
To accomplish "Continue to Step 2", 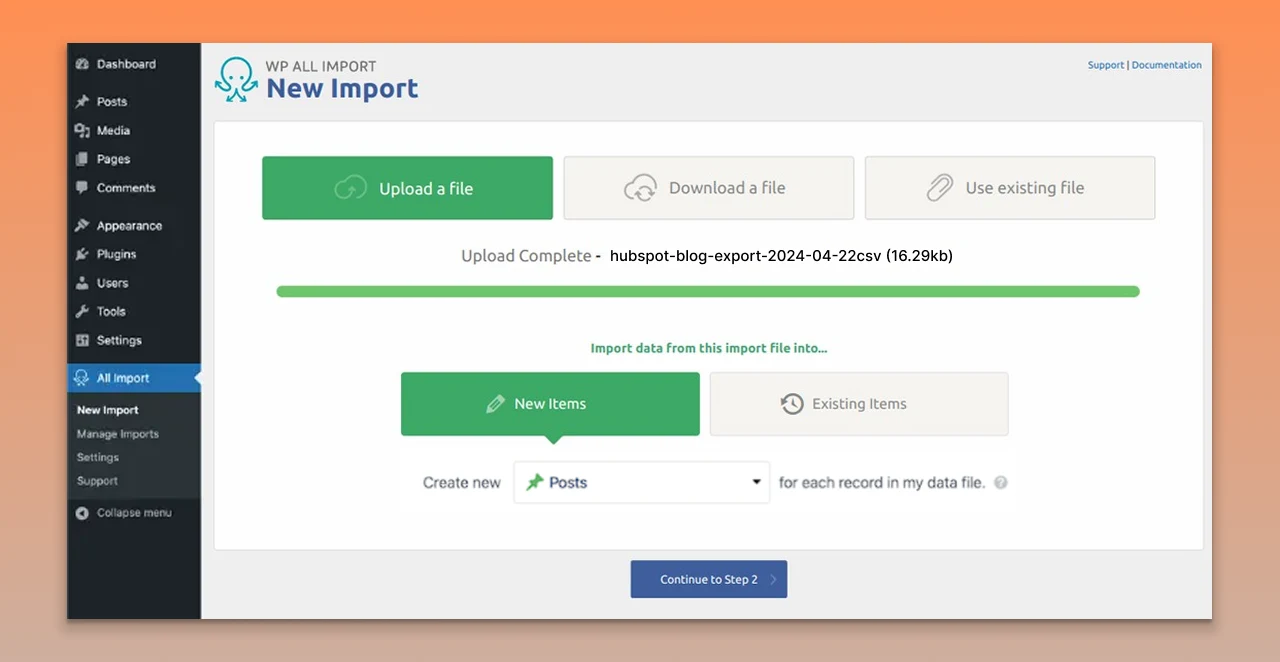I will point(709,579).
